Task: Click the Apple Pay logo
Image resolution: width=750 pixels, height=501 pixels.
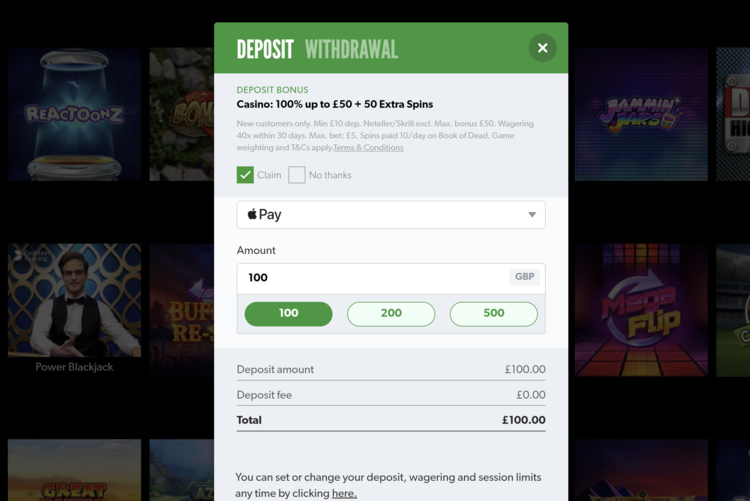Action: (x=265, y=214)
